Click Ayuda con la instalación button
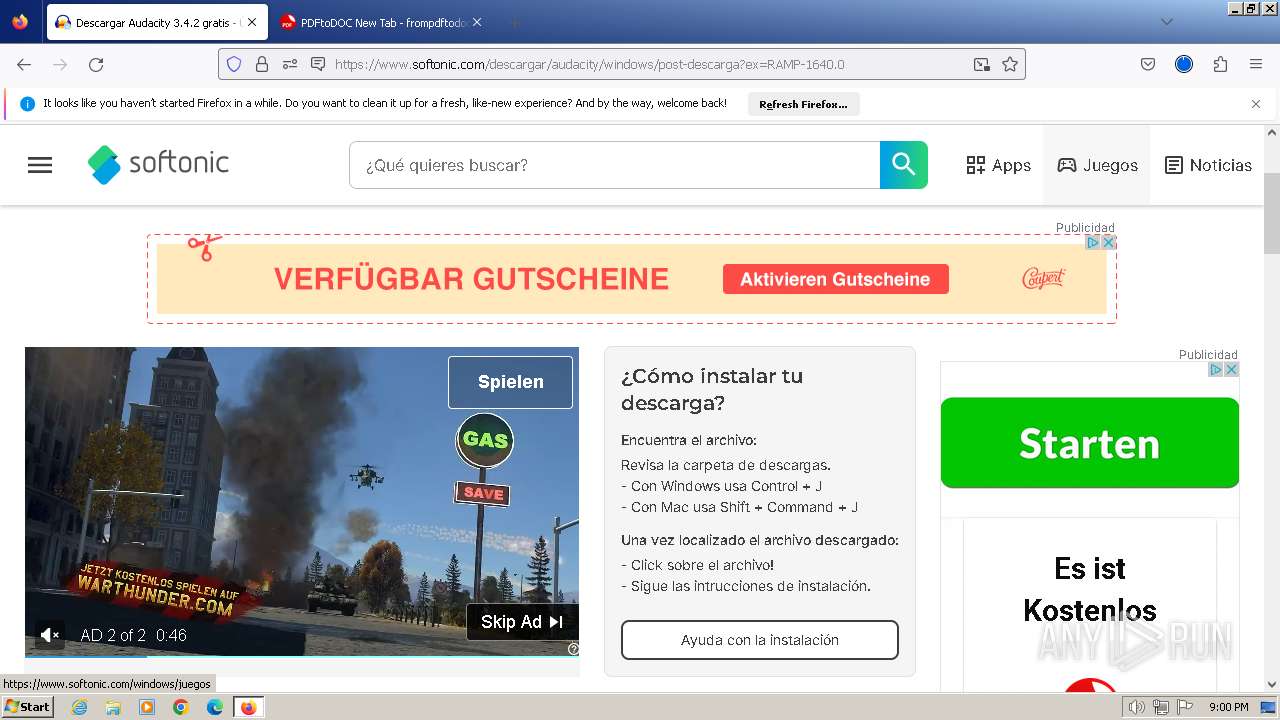Viewport: 1280px width, 720px height. [760, 640]
